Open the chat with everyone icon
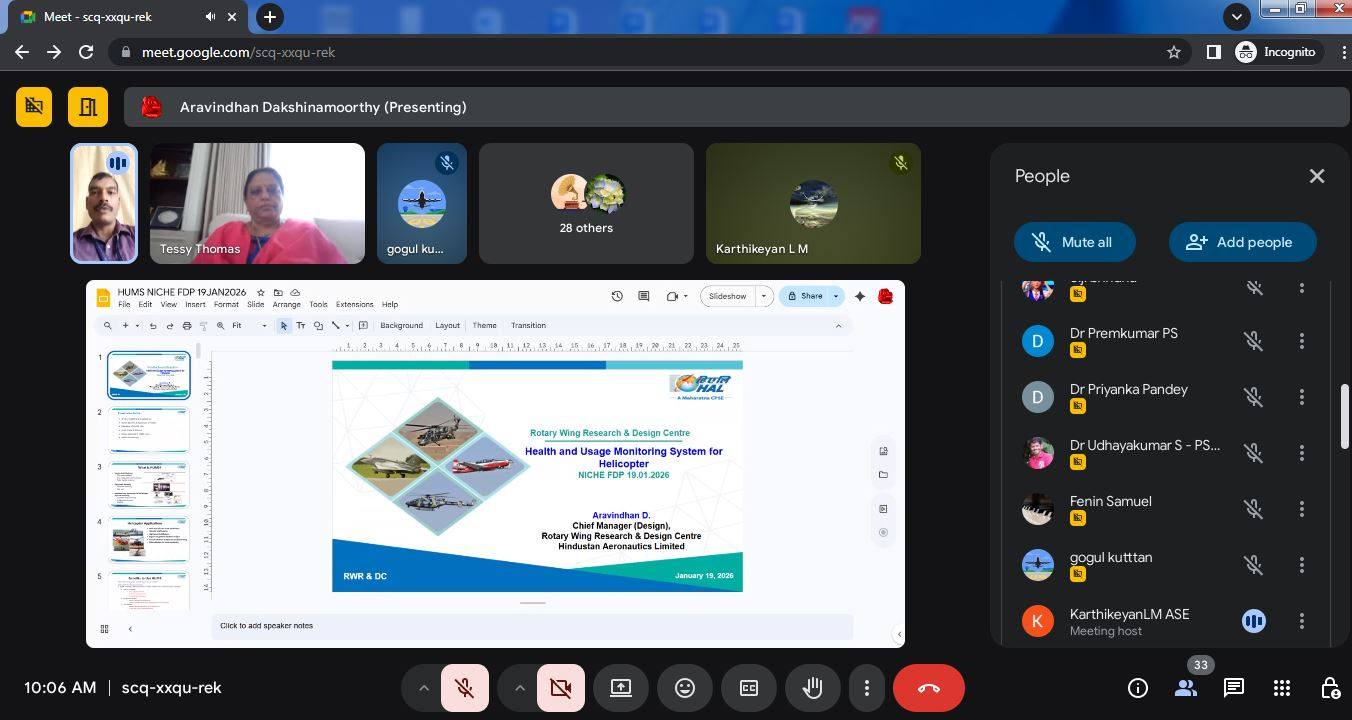The width and height of the screenshot is (1352, 720). [x=1234, y=688]
